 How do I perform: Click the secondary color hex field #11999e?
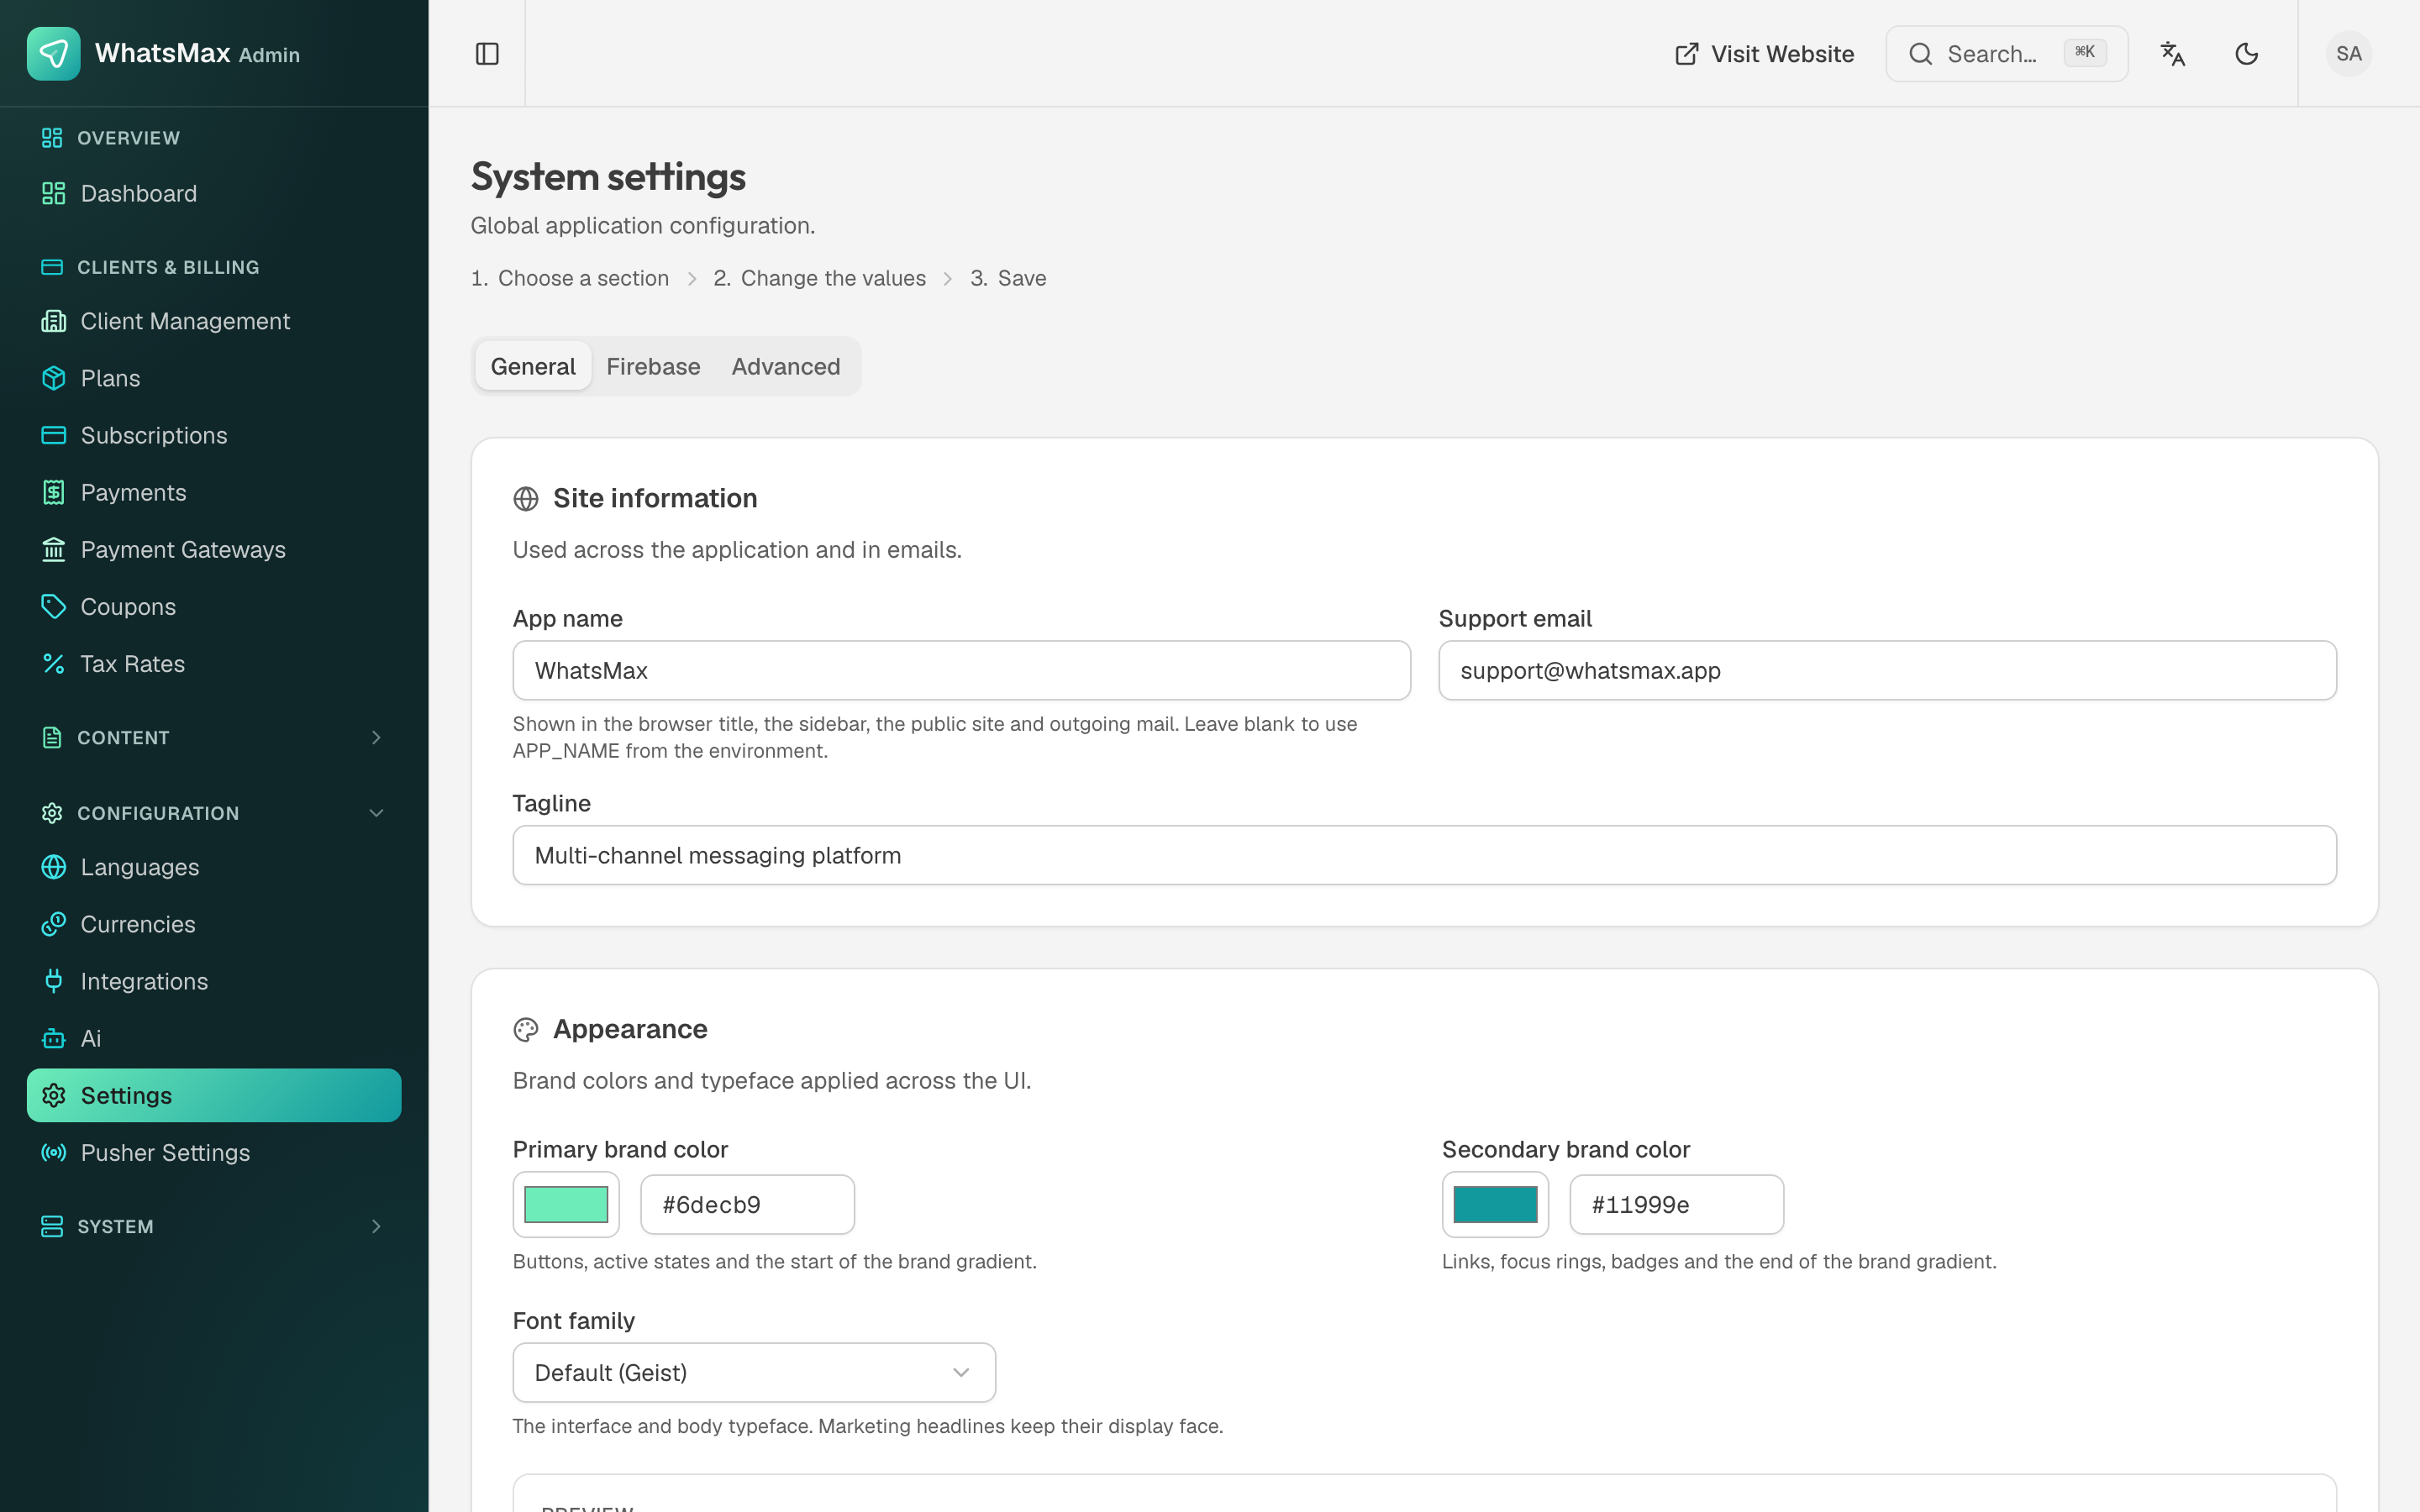point(1677,1205)
